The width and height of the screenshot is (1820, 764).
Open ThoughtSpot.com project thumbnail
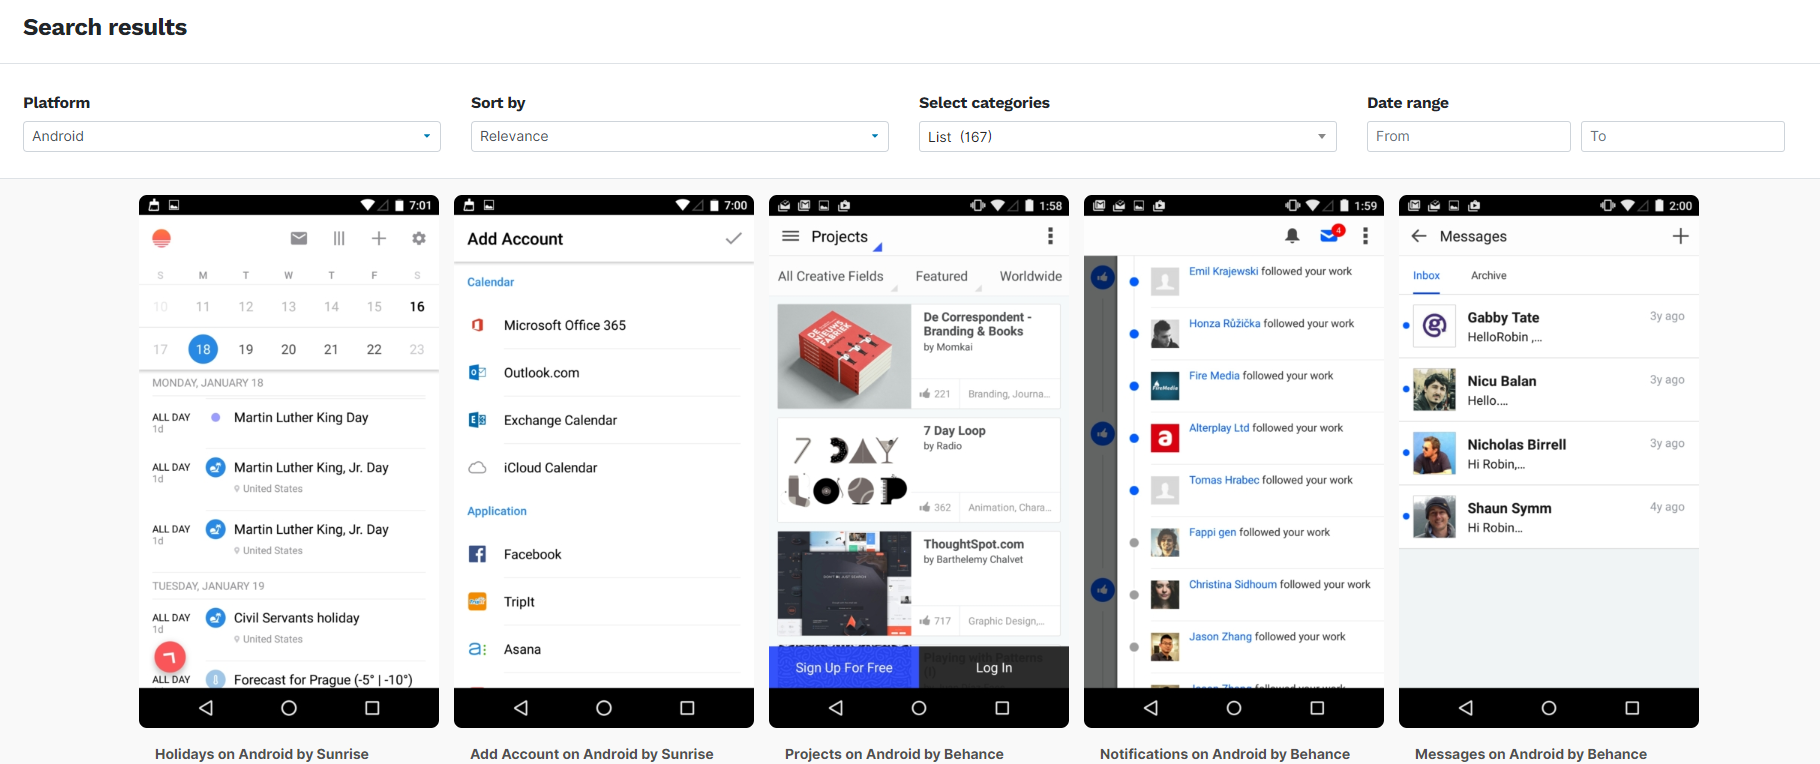coord(844,583)
